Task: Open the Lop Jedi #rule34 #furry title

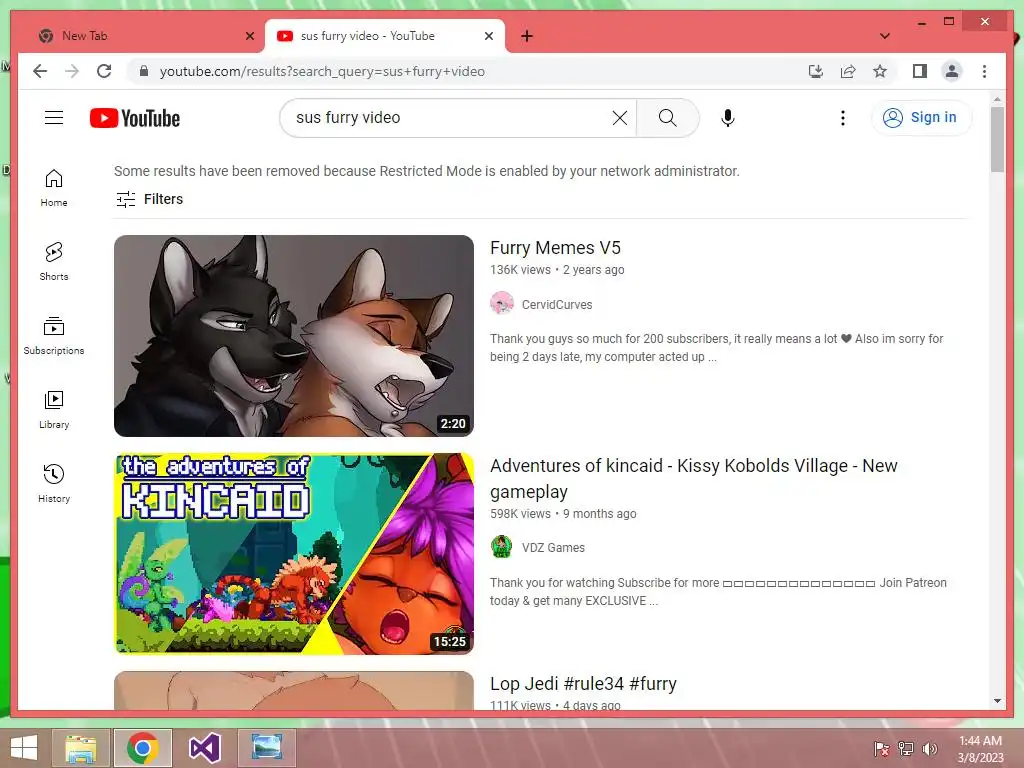Action: click(583, 684)
